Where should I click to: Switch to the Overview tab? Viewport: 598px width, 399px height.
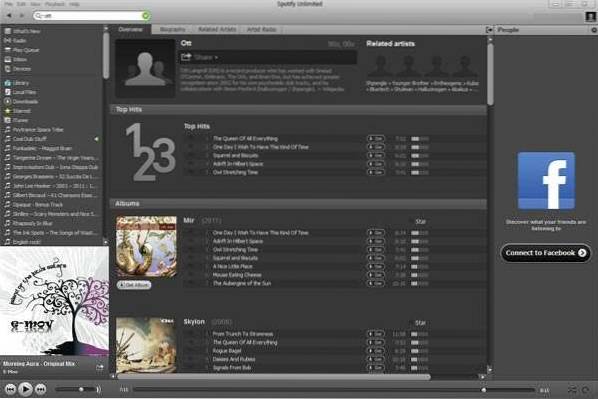click(x=130, y=29)
